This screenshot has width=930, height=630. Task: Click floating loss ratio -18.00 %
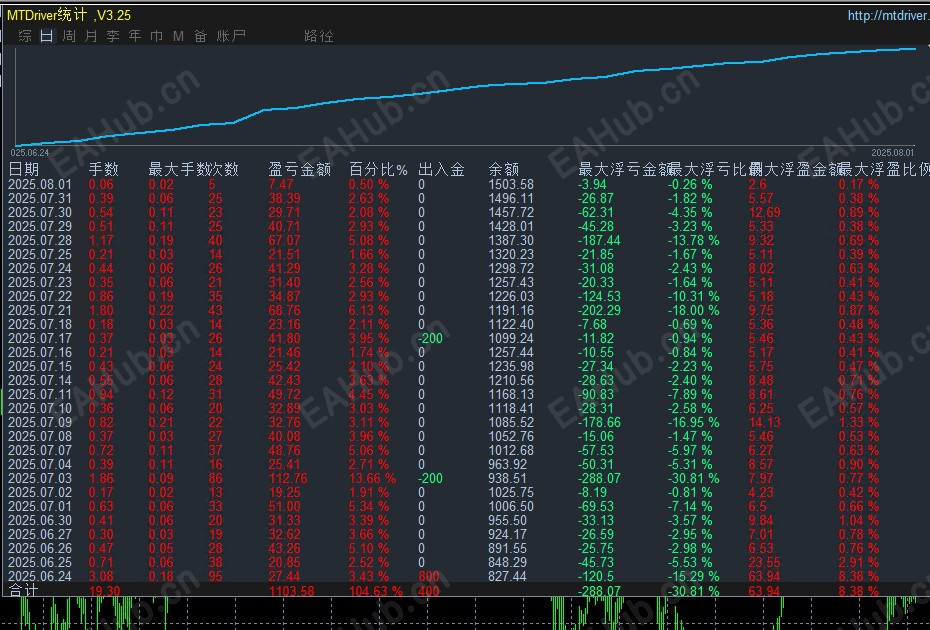pyautogui.click(x=693, y=310)
